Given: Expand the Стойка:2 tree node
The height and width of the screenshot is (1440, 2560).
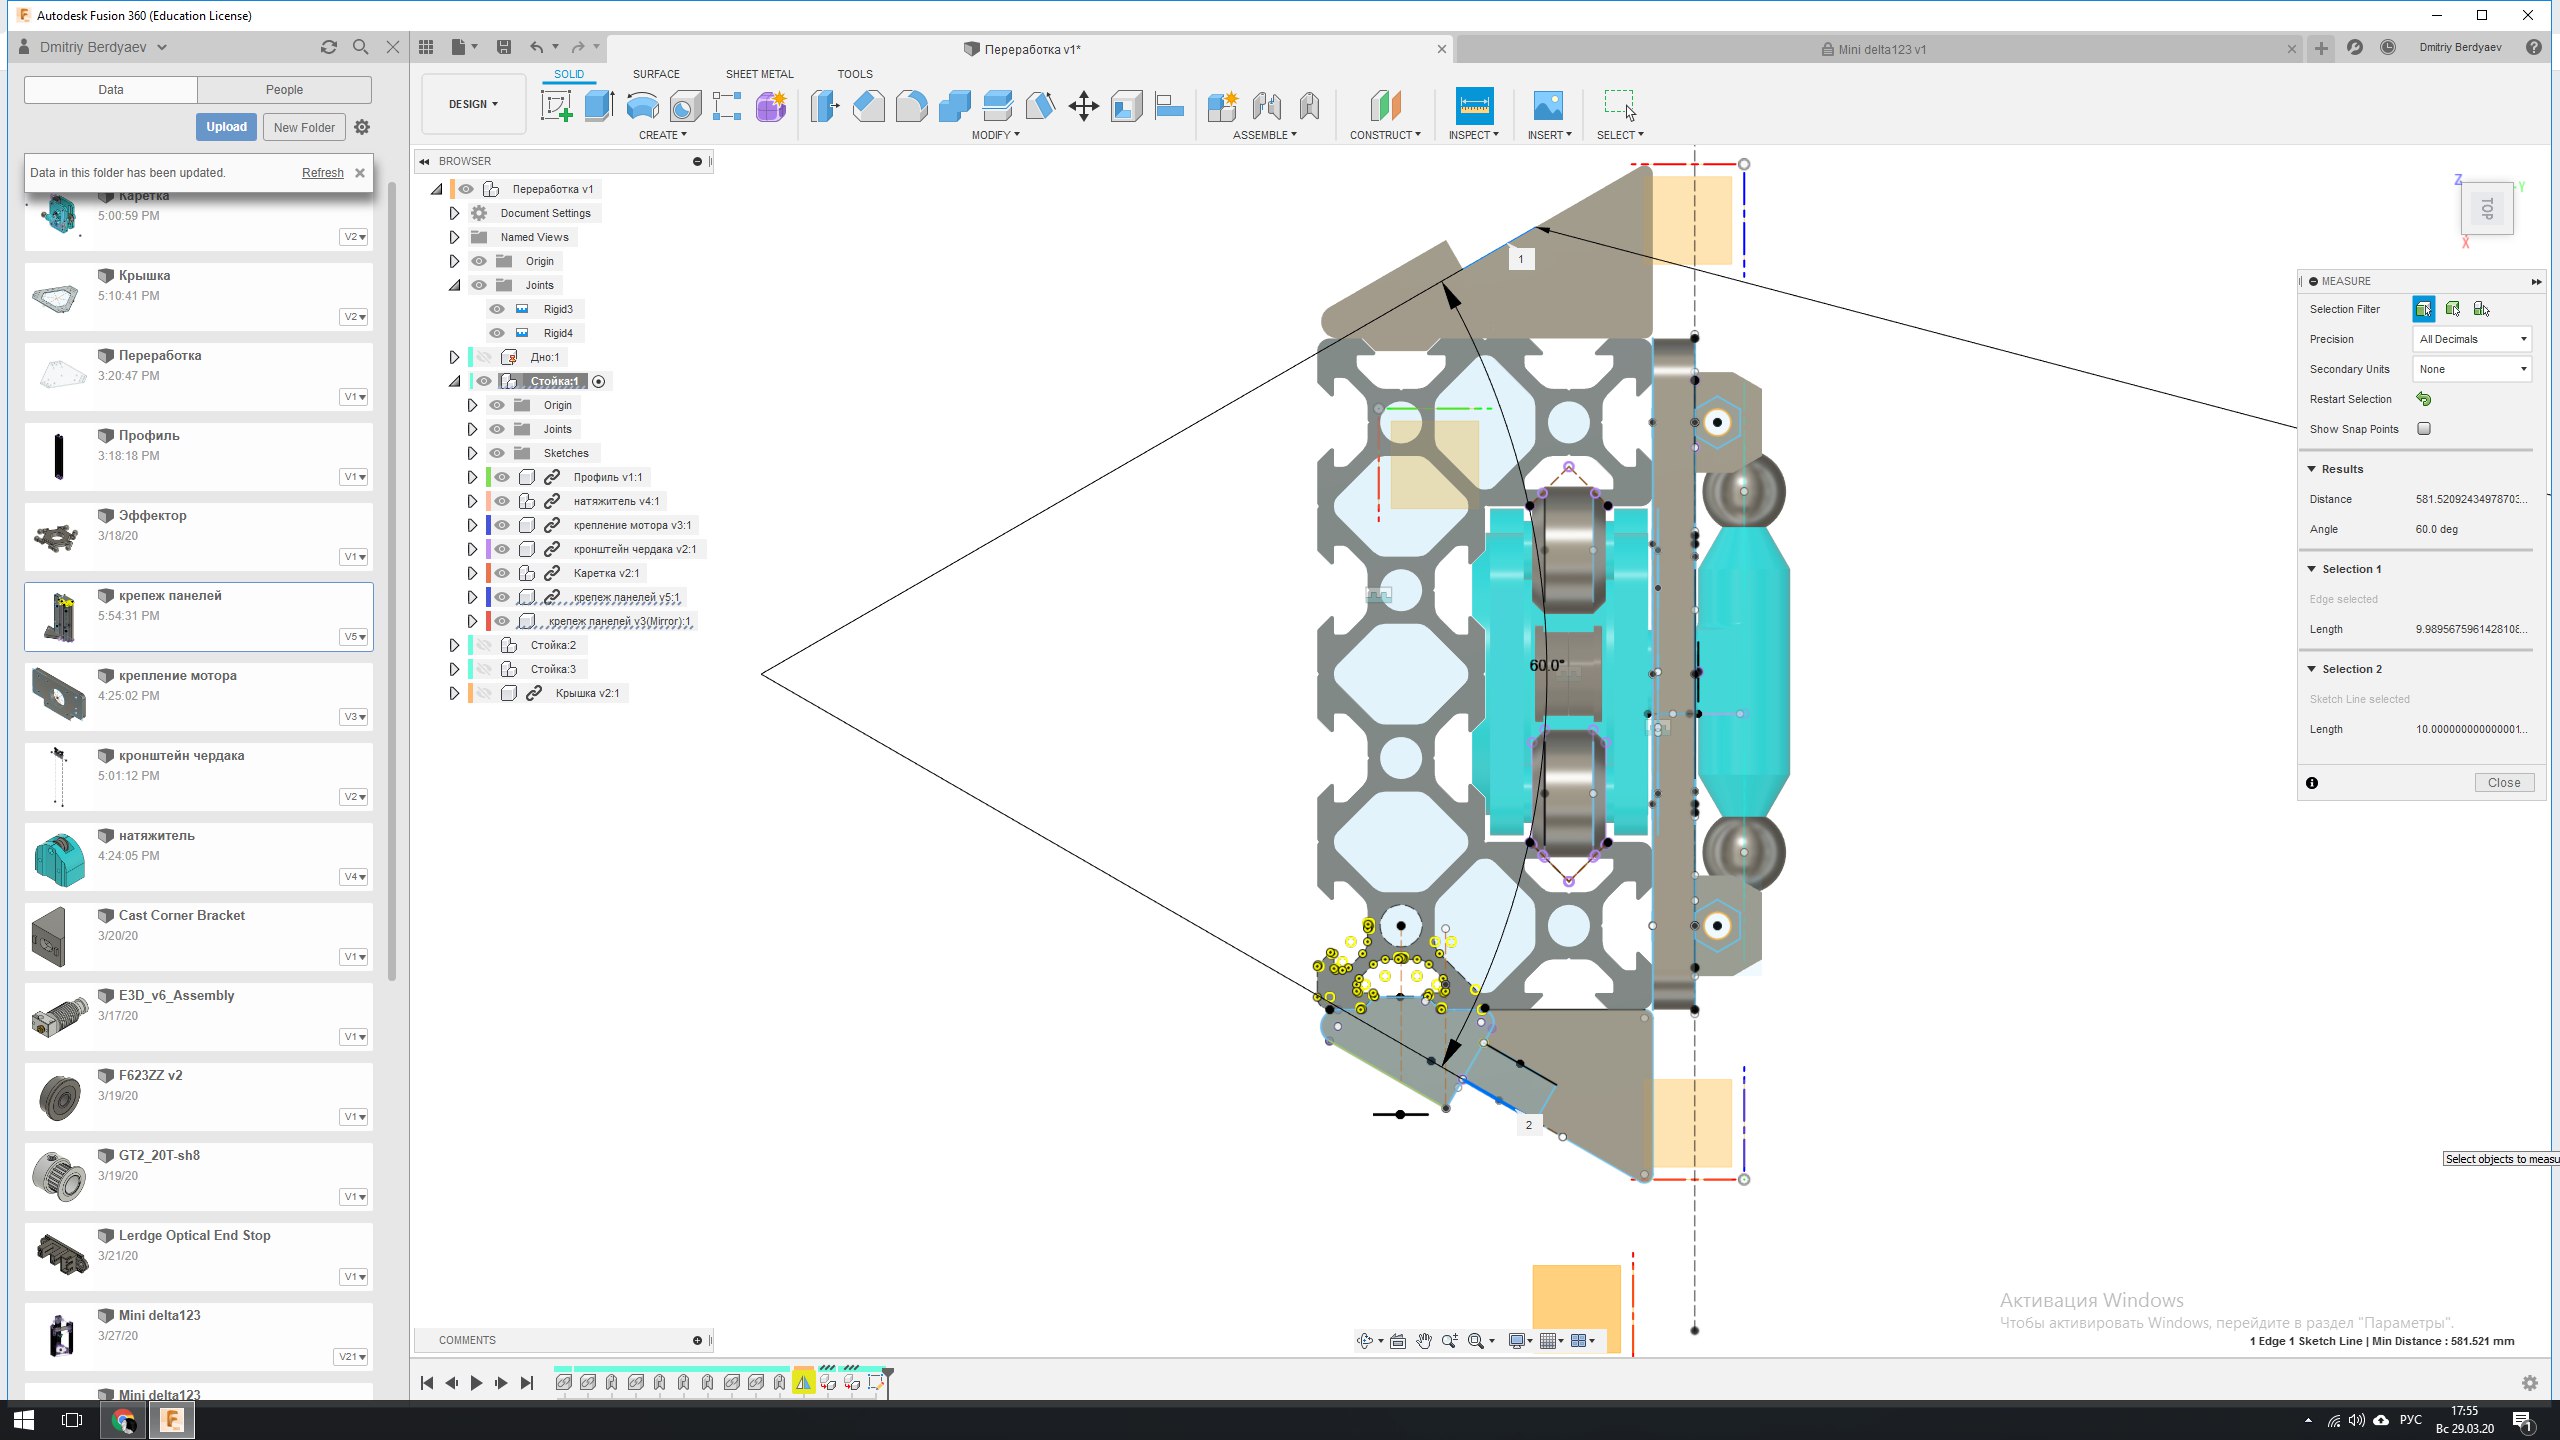Looking at the screenshot, I should 454,645.
